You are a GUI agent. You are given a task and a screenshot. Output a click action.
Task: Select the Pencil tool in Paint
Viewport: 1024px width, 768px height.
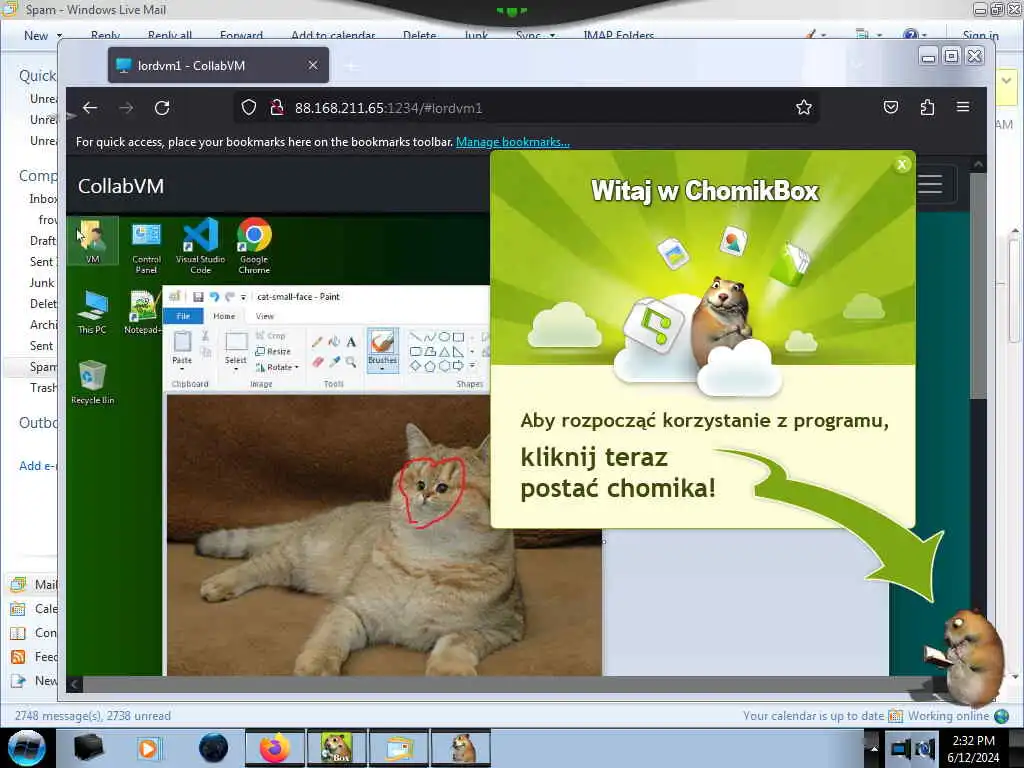click(317, 342)
